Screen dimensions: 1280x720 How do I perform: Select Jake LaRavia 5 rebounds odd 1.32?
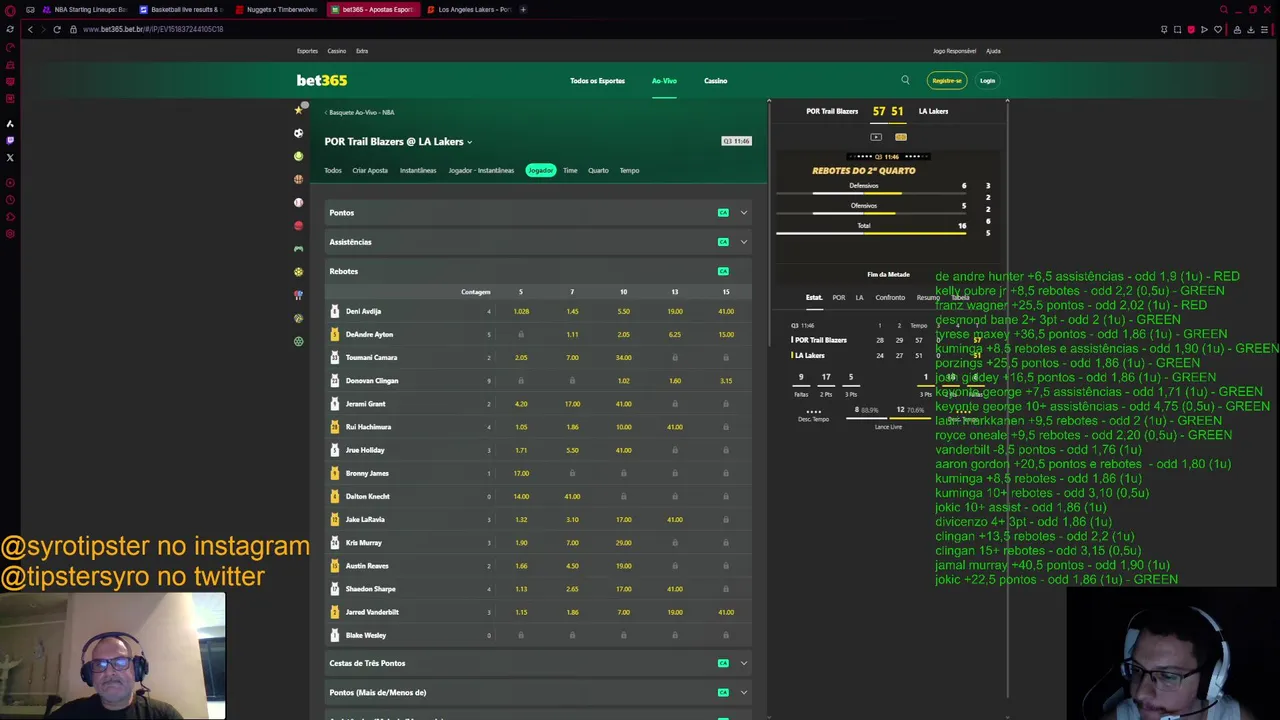click(x=521, y=519)
